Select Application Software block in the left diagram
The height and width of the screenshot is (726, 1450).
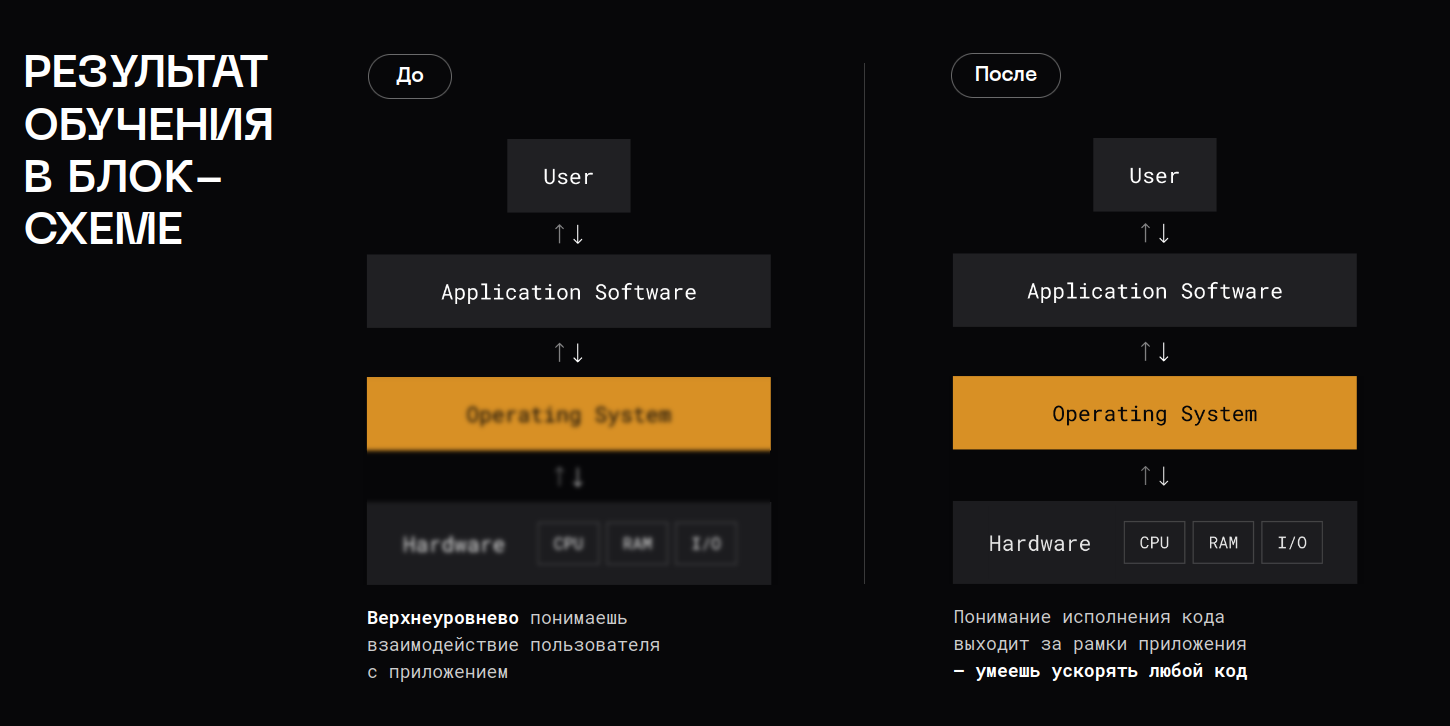tap(568, 292)
